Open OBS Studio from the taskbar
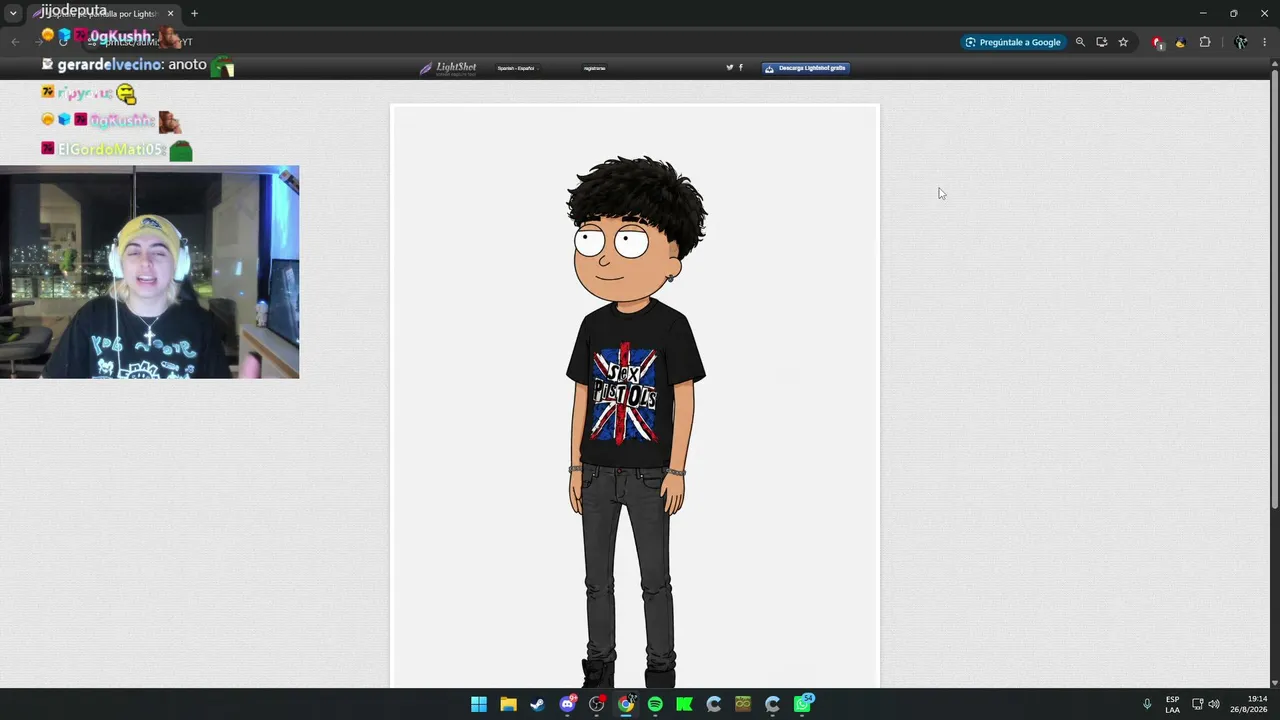The width and height of the screenshot is (1280, 720). 597,704
